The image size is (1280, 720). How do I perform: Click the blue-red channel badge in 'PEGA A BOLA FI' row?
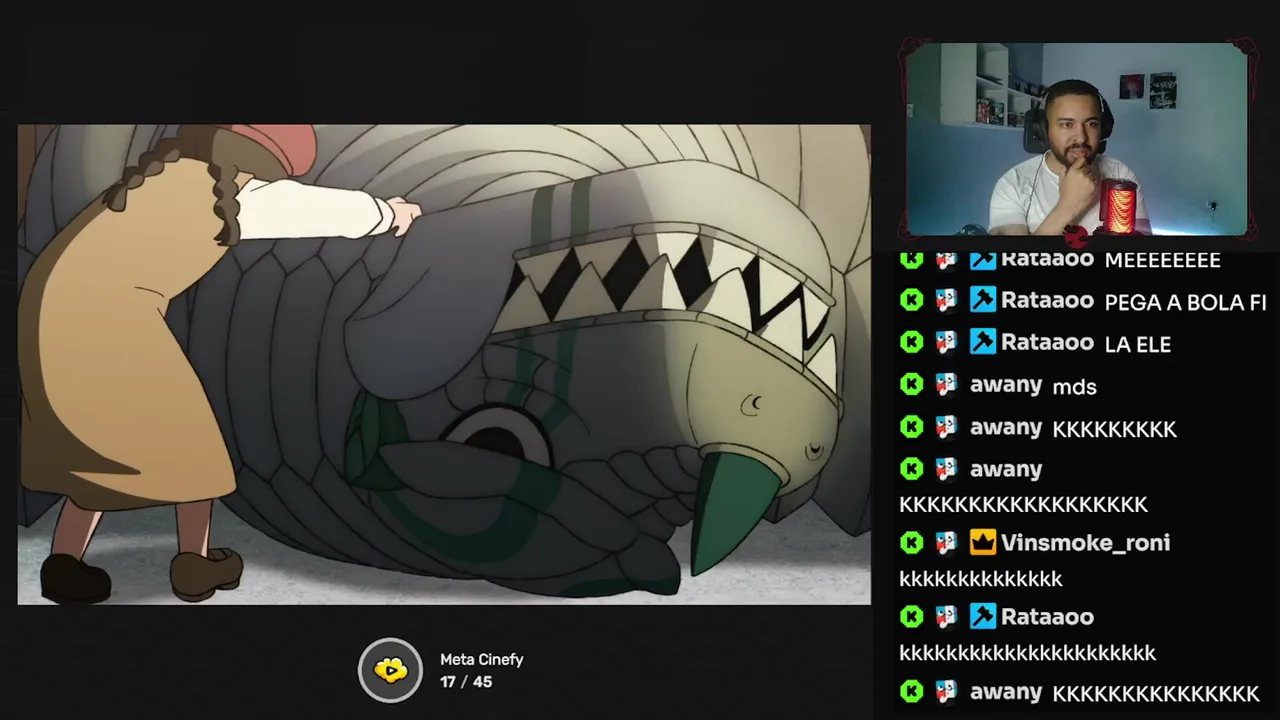[x=946, y=300]
